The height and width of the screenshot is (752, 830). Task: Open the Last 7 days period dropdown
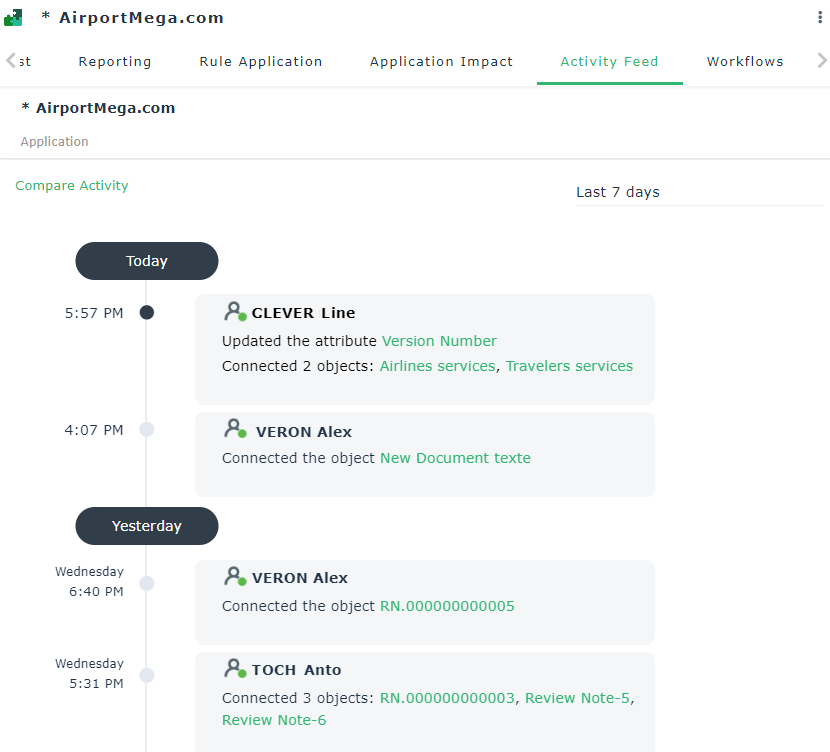click(698, 192)
